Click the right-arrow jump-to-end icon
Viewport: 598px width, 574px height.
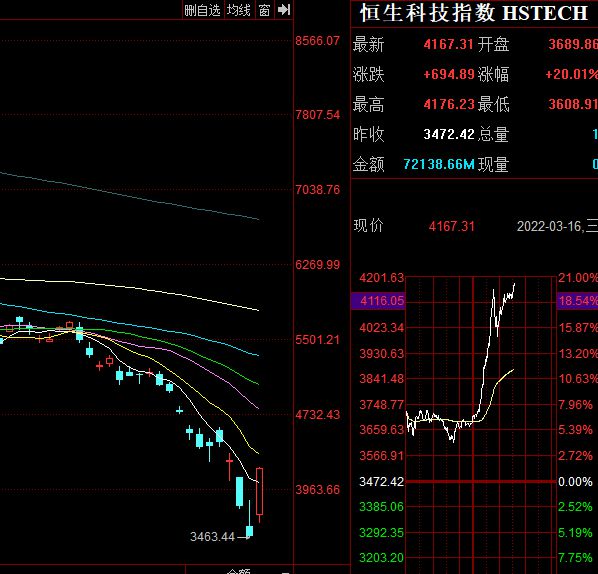[x=284, y=10]
